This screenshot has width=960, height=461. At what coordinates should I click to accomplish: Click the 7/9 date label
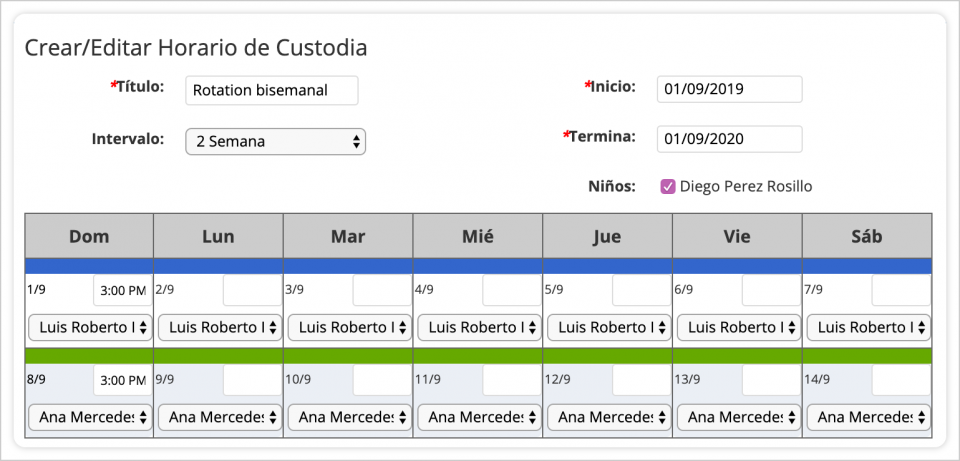[814, 290]
